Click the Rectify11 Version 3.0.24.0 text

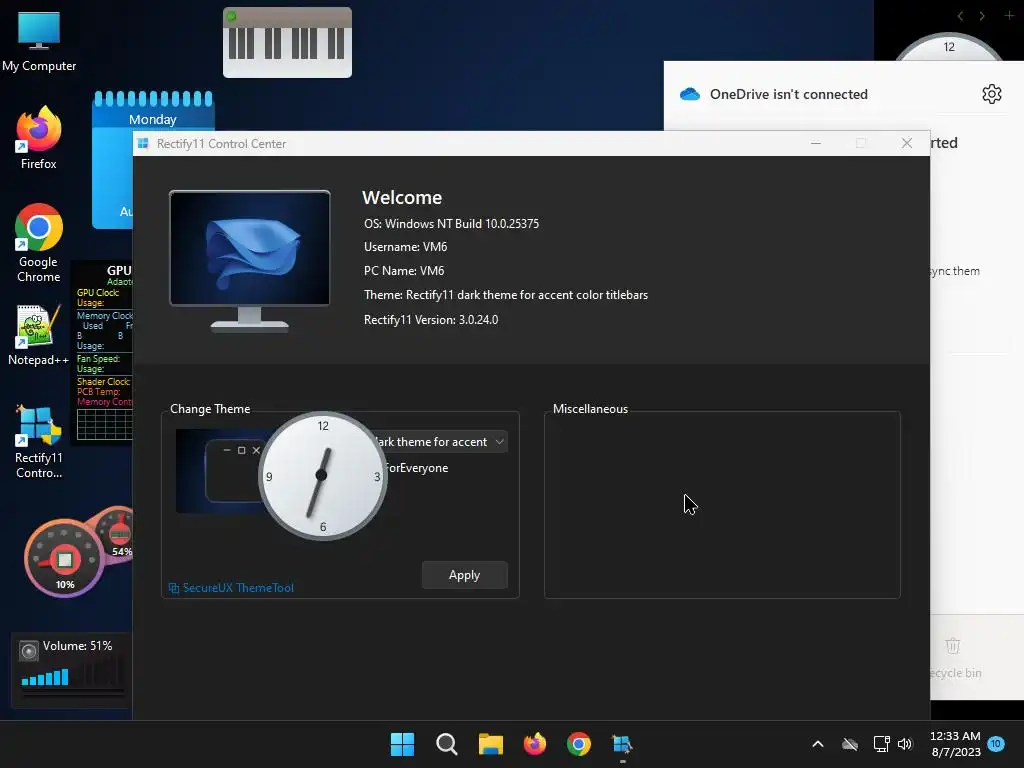[431, 320]
